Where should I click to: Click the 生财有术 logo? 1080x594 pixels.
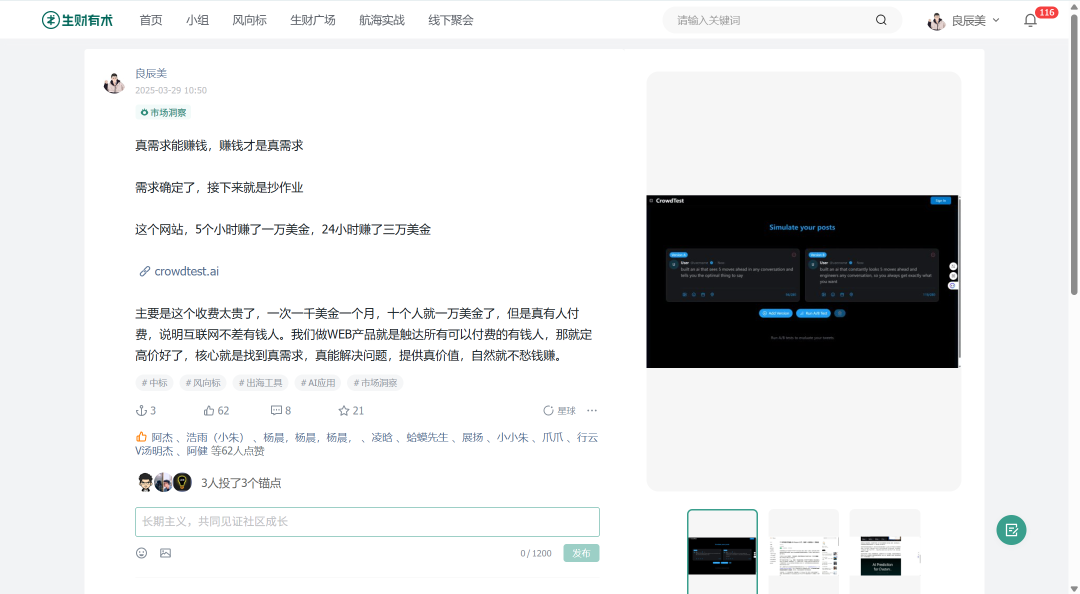[77, 20]
